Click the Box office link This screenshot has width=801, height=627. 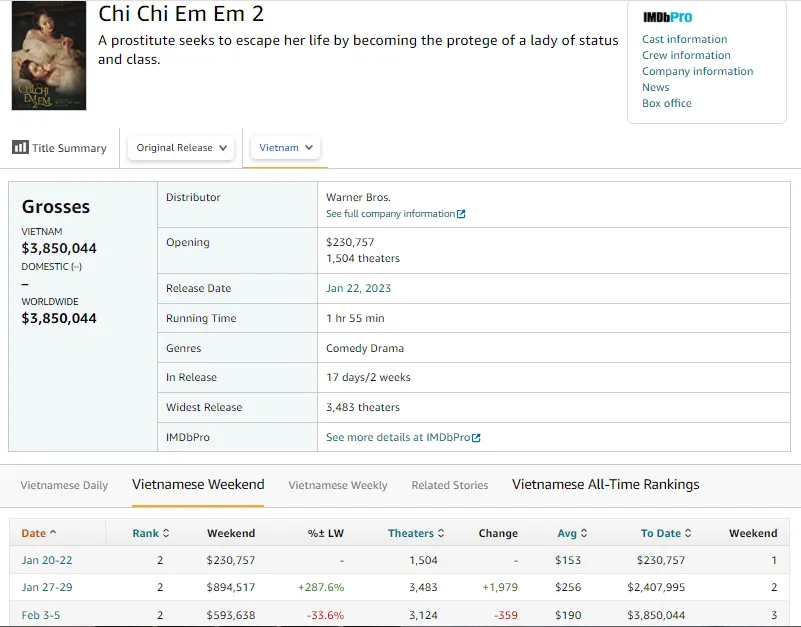[x=666, y=103]
